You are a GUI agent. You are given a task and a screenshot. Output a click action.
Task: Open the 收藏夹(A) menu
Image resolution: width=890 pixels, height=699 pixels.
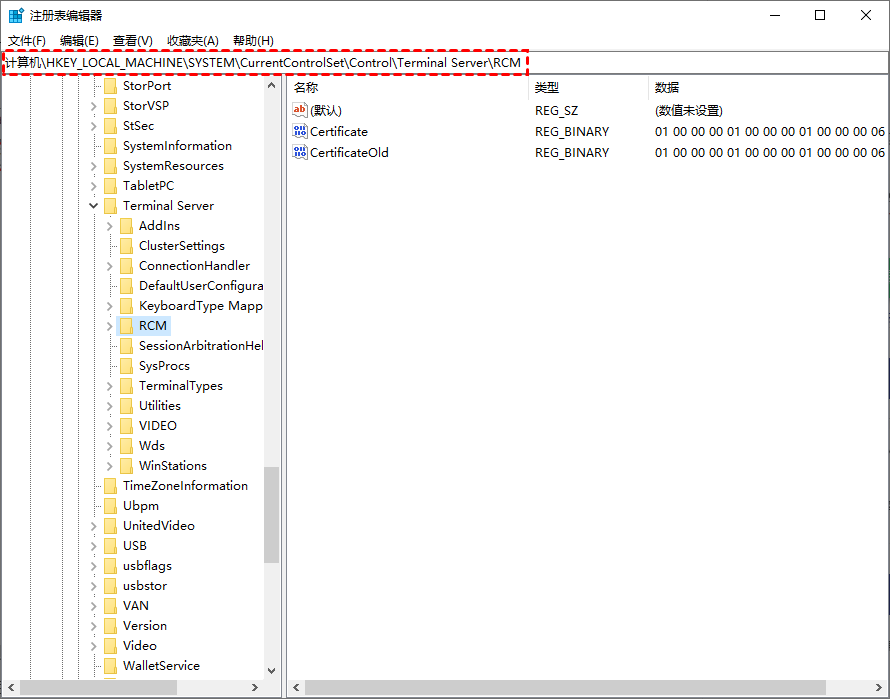[x=193, y=41]
